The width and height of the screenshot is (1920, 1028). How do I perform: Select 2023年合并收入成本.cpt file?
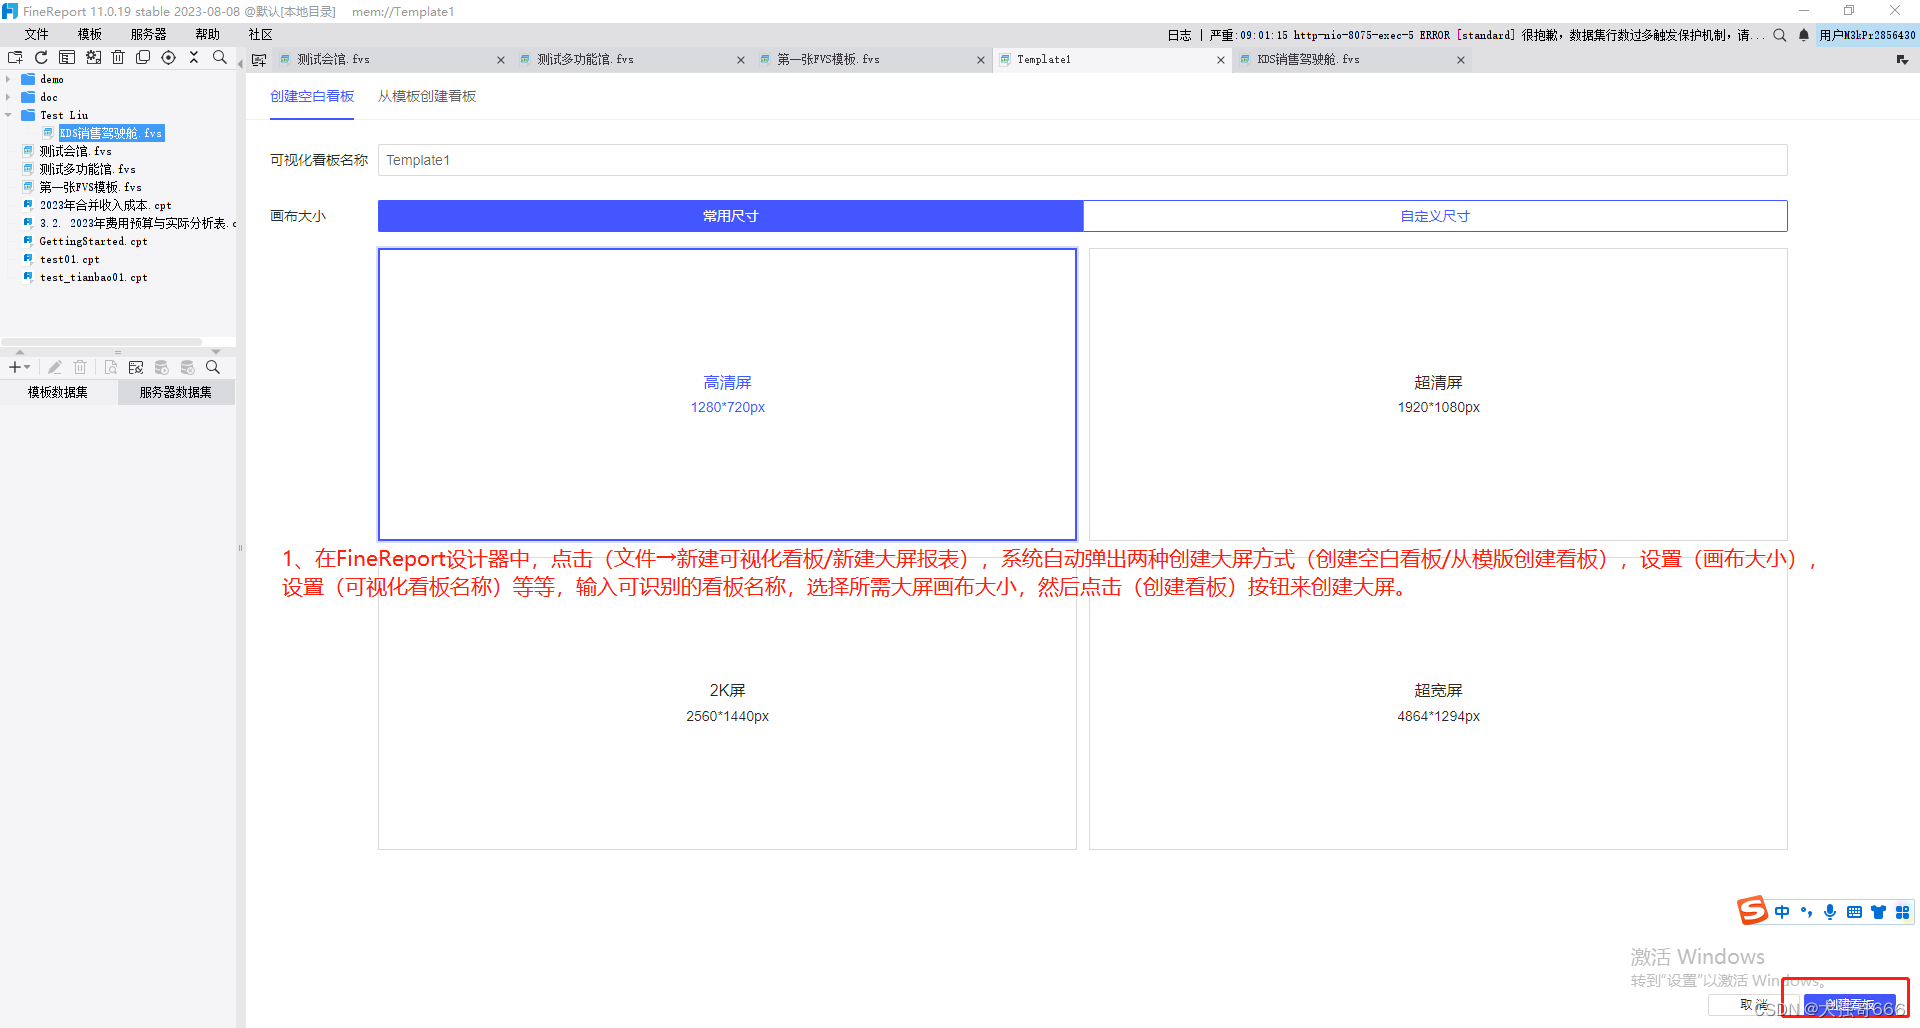tap(106, 205)
